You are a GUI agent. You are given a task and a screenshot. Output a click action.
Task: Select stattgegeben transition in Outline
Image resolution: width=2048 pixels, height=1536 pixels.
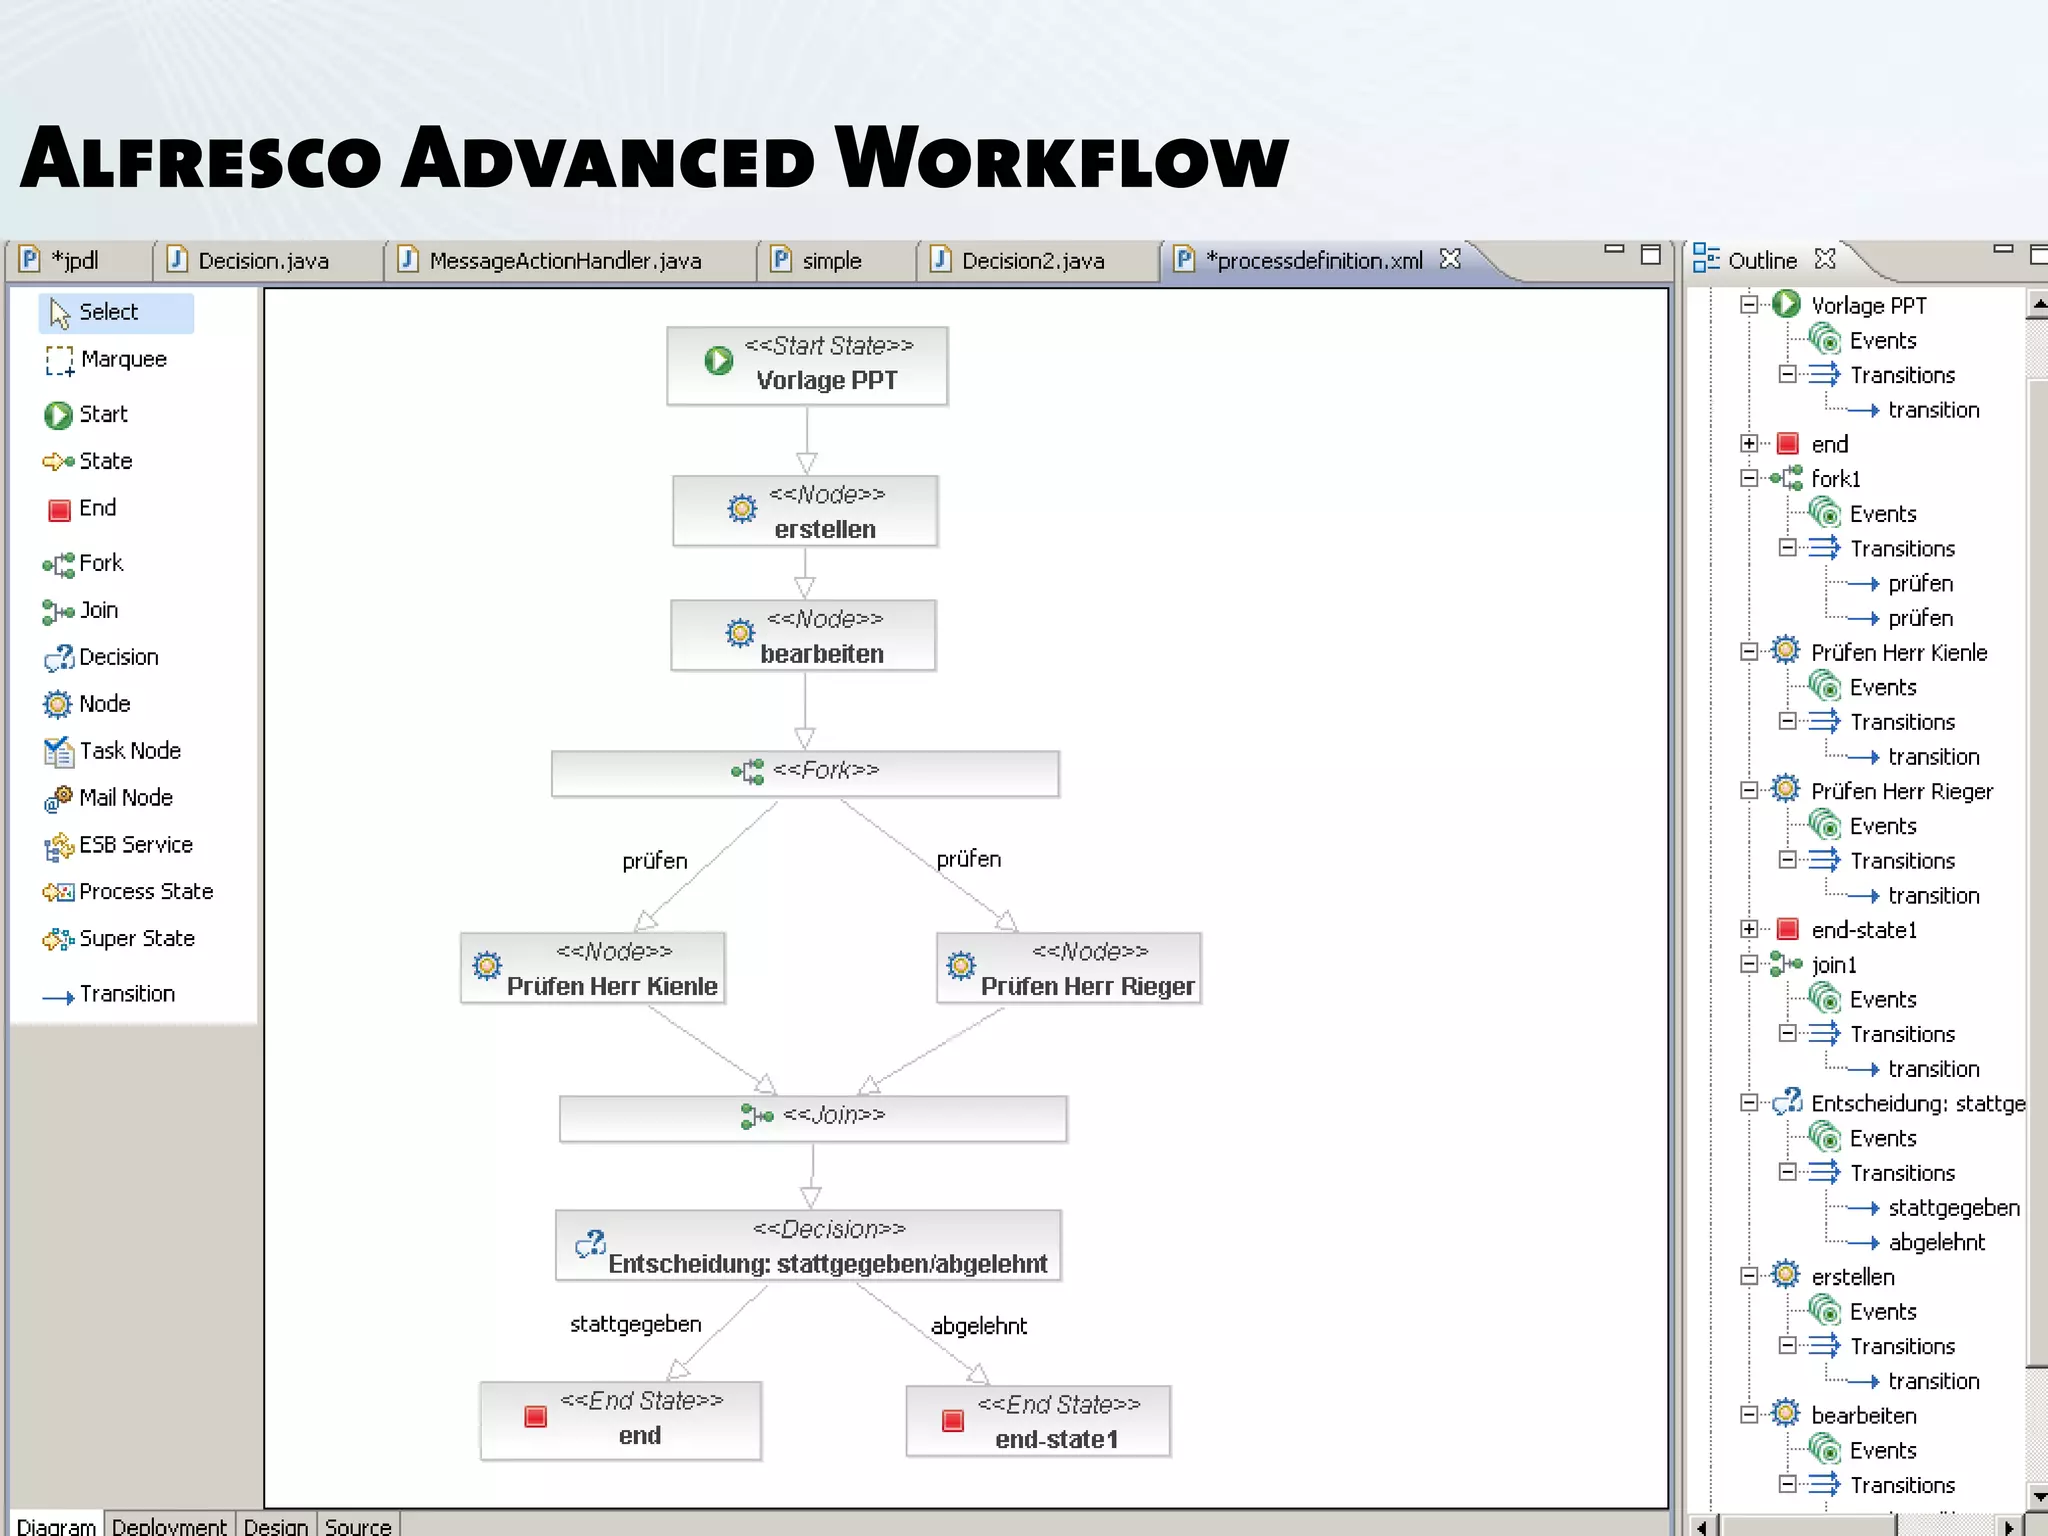pos(1954,1208)
